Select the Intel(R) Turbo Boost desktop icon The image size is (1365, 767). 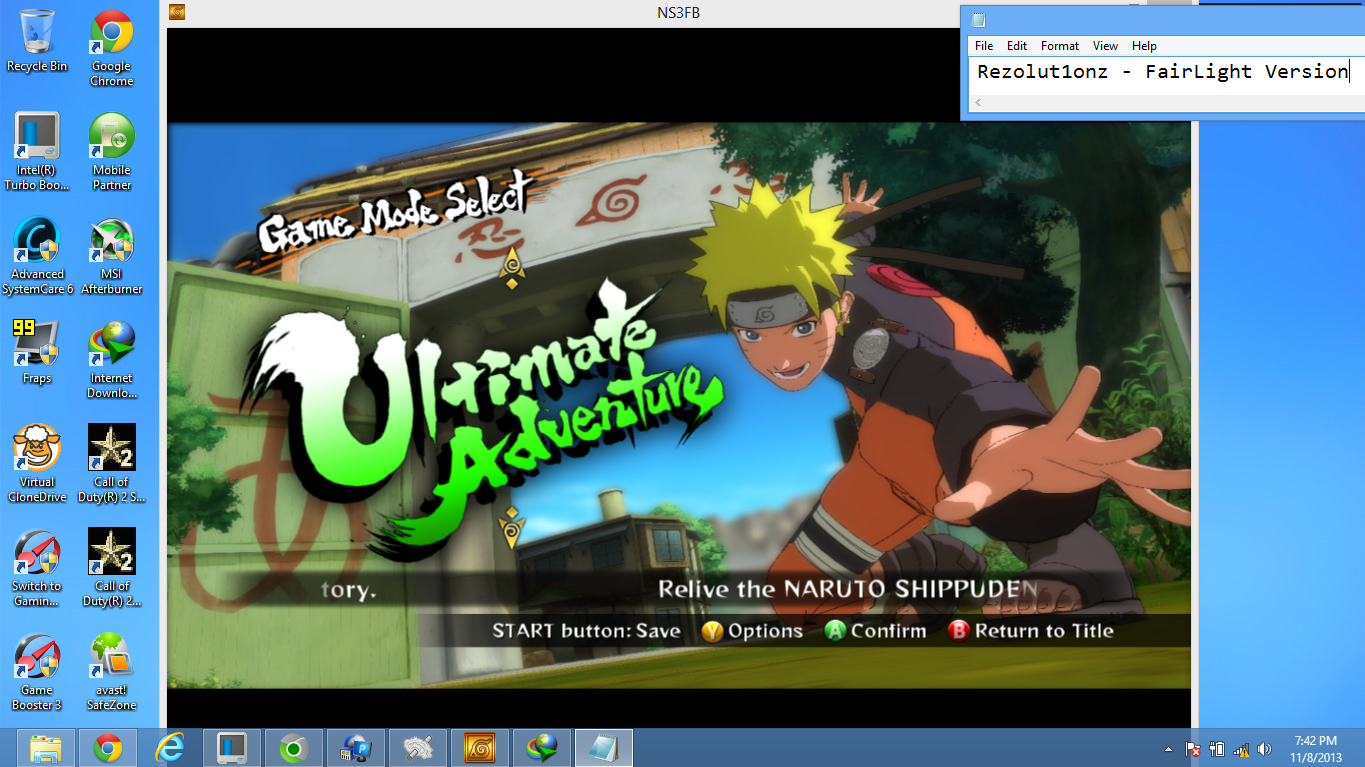click(37, 151)
